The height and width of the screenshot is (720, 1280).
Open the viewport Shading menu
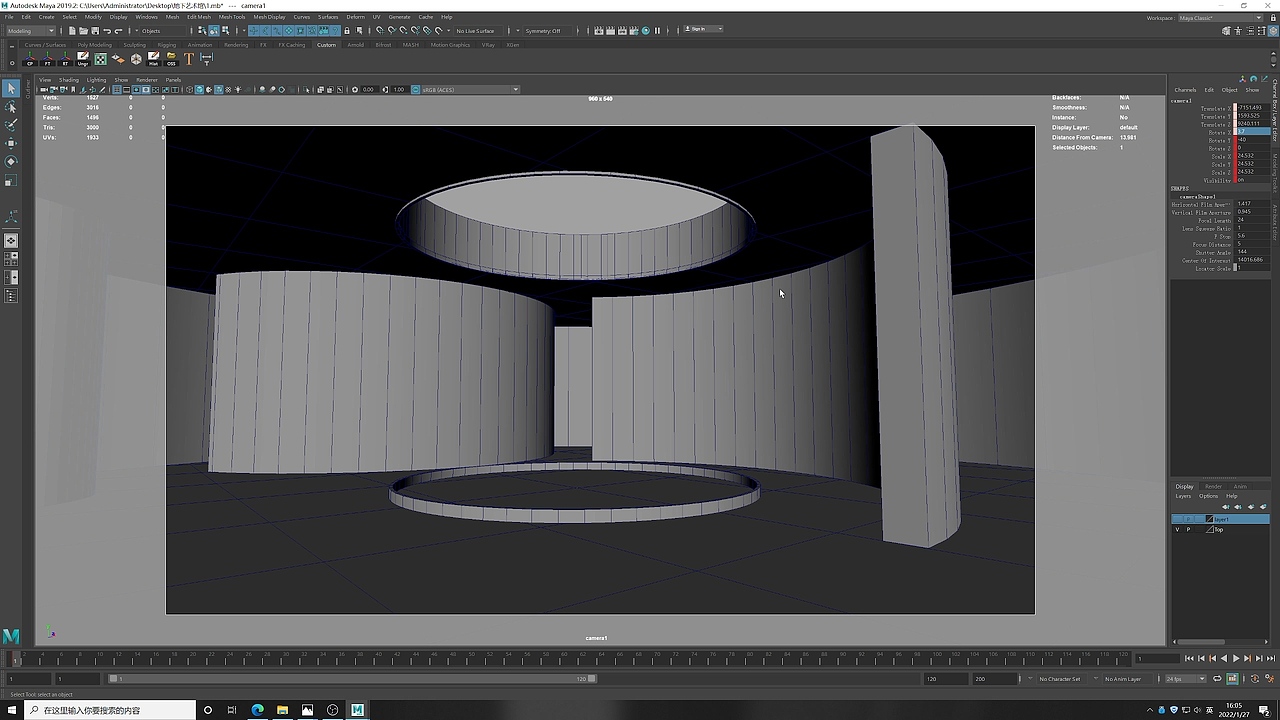click(68, 80)
